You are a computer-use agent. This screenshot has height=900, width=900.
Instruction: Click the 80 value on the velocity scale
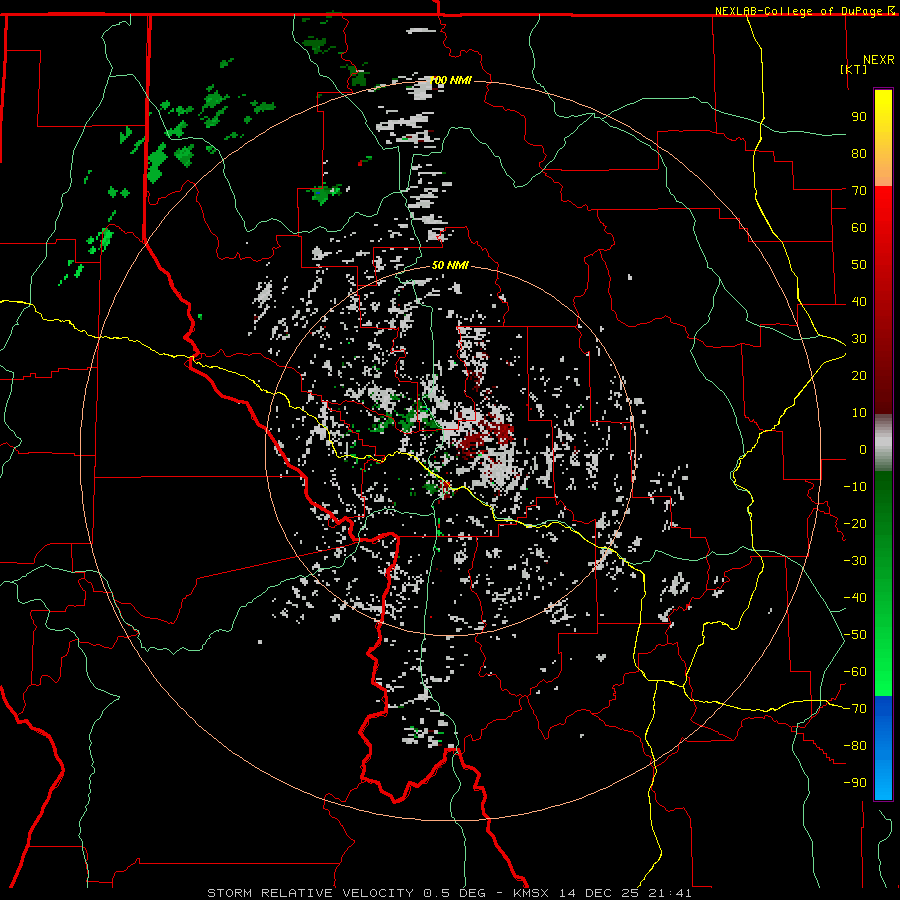pos(859,154)
